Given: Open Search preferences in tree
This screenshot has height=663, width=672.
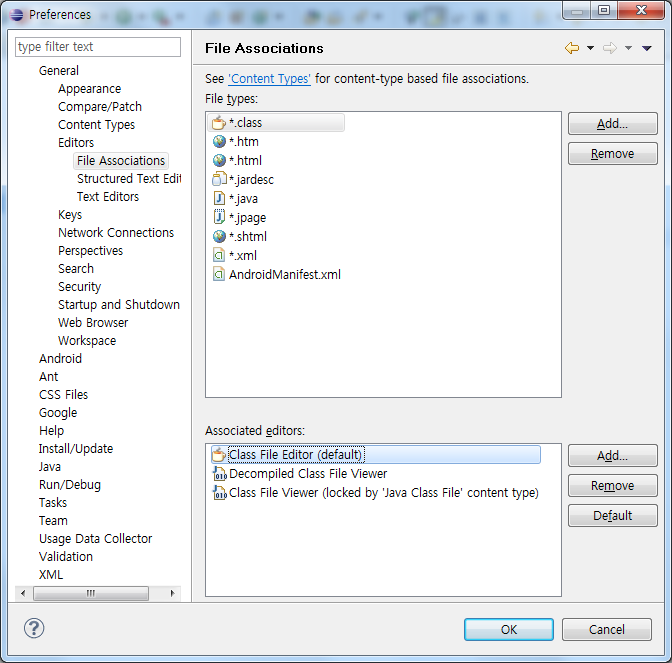Looking at the screenshot, I should pos(76,269).
